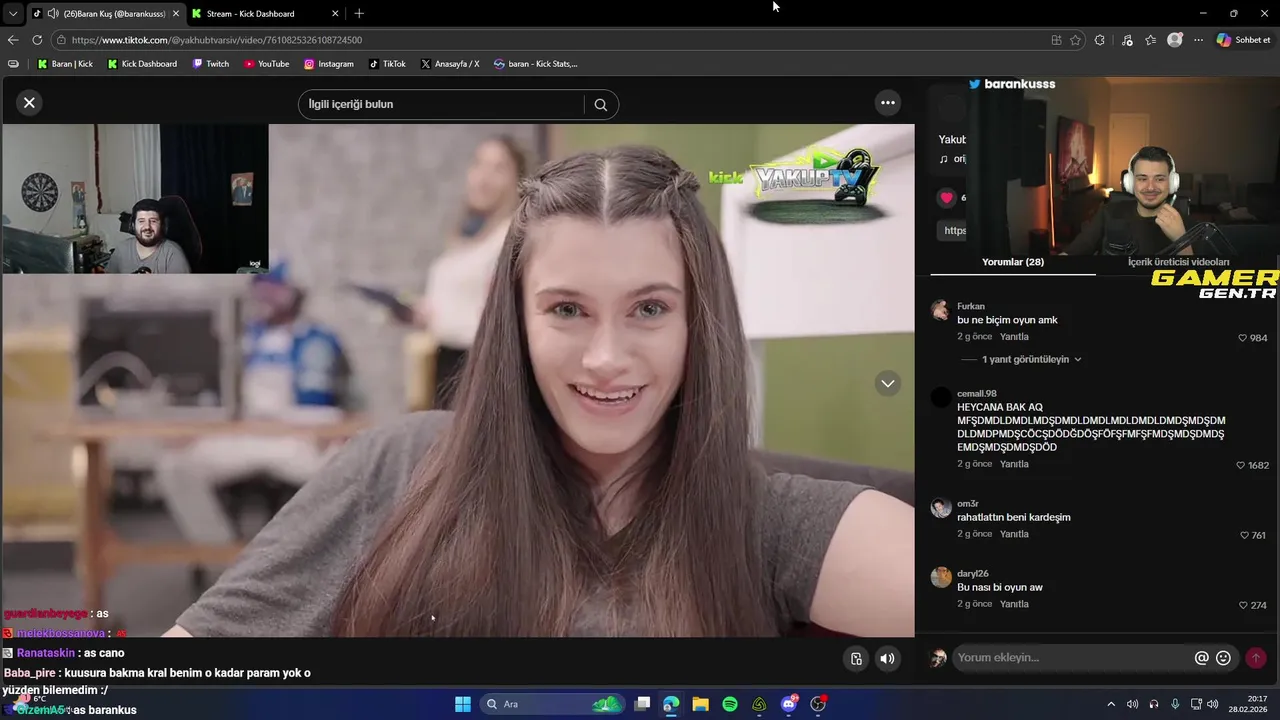The height and width of the screenshot is (720, 1280).
Task: Open Task View on taskbar
Action: tap(642, 704)
